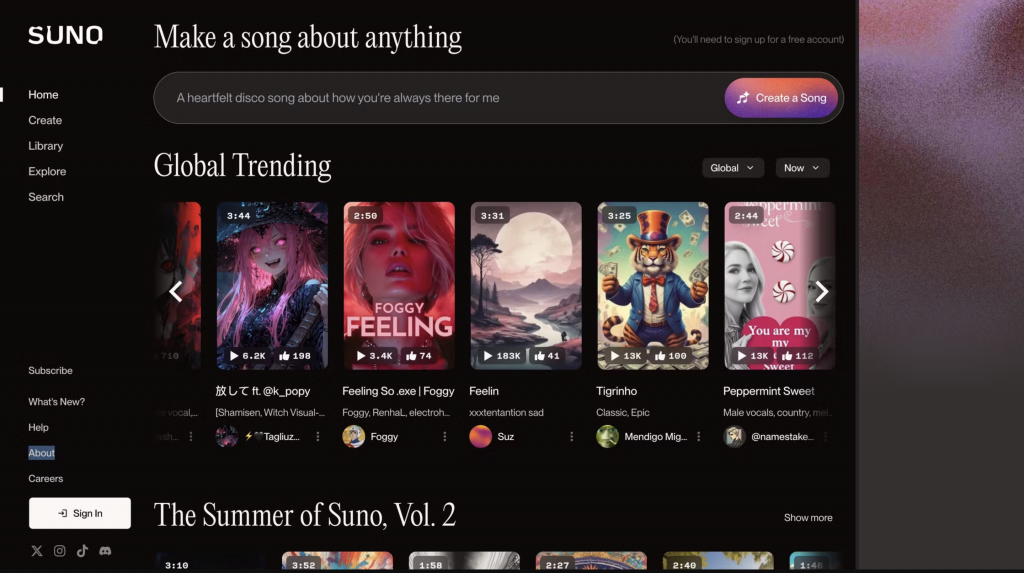Go to Explore in the sidebar
1024x573 pixels.
[x=47, y=171]
